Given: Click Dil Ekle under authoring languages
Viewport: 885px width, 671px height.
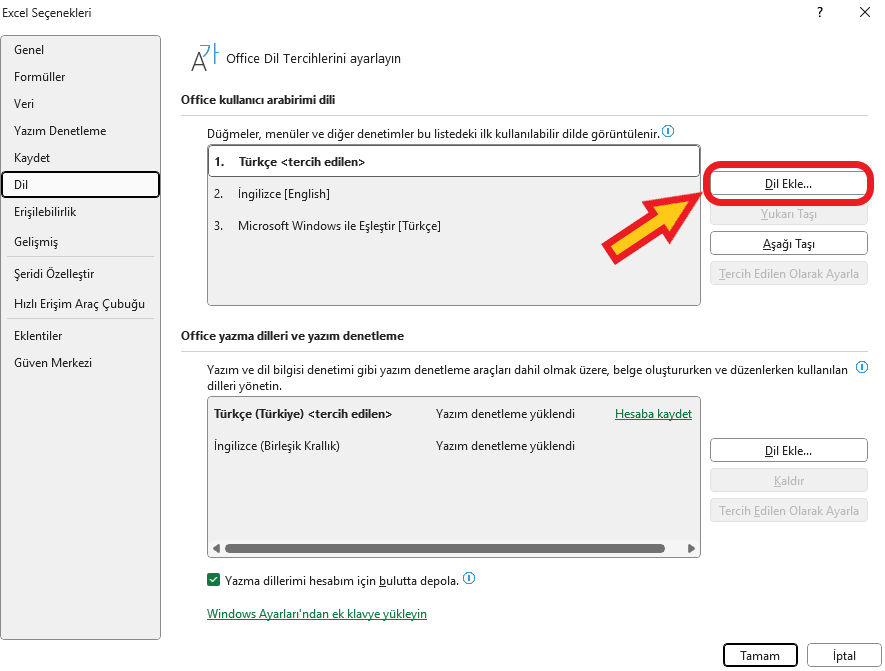Looking at the screenshot, I should point(788,451).
